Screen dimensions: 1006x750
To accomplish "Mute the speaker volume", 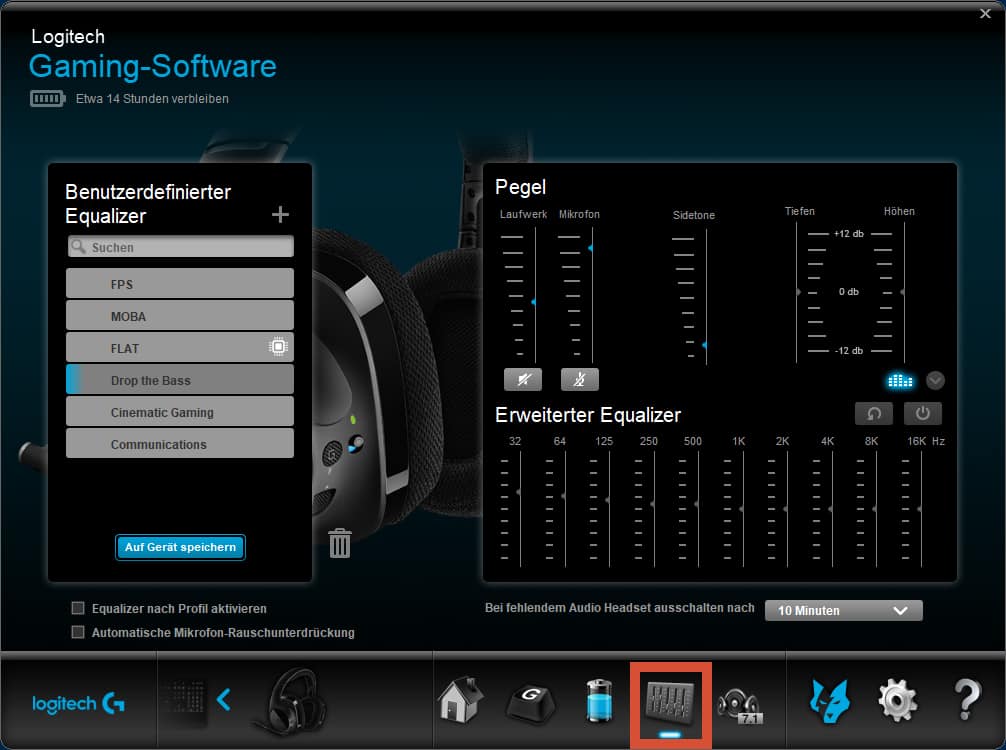I will (x=523, y=379).
